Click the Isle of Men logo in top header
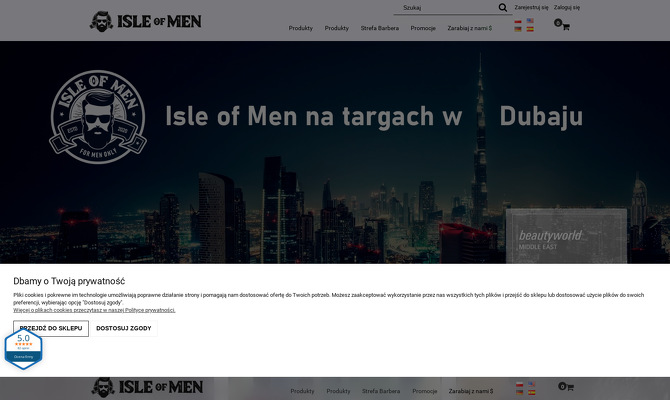This screenshot has height=400, width=670. coord(145,21)
